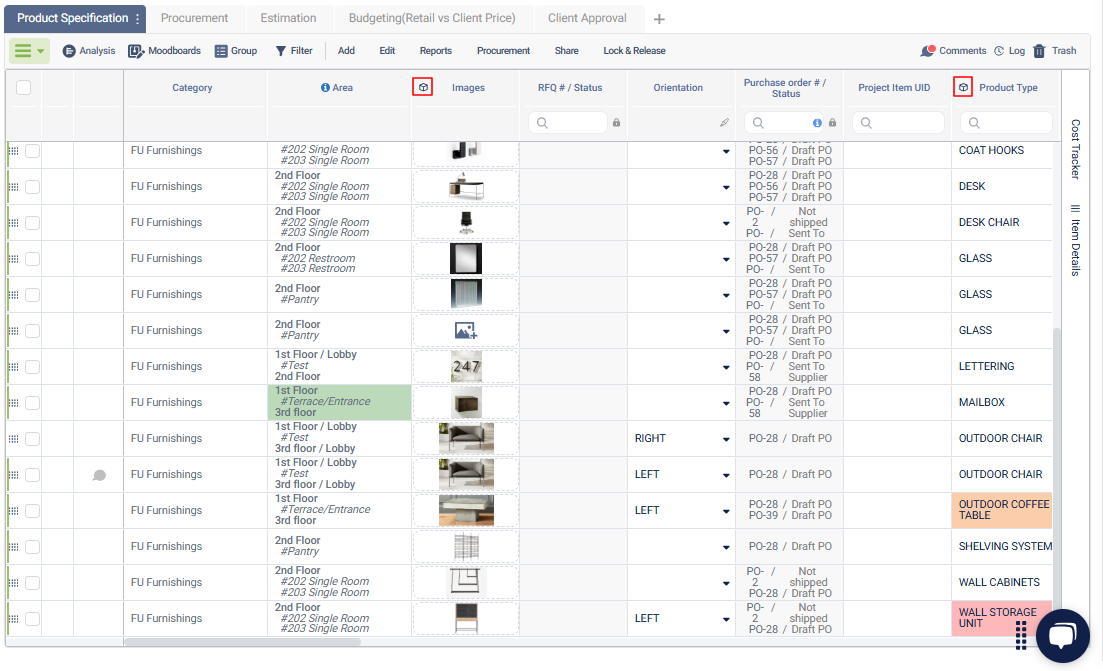This screenshot has height=671, width=1103.
Task: Switch to the Procurement tab
Action: click(x=194, y=18)
